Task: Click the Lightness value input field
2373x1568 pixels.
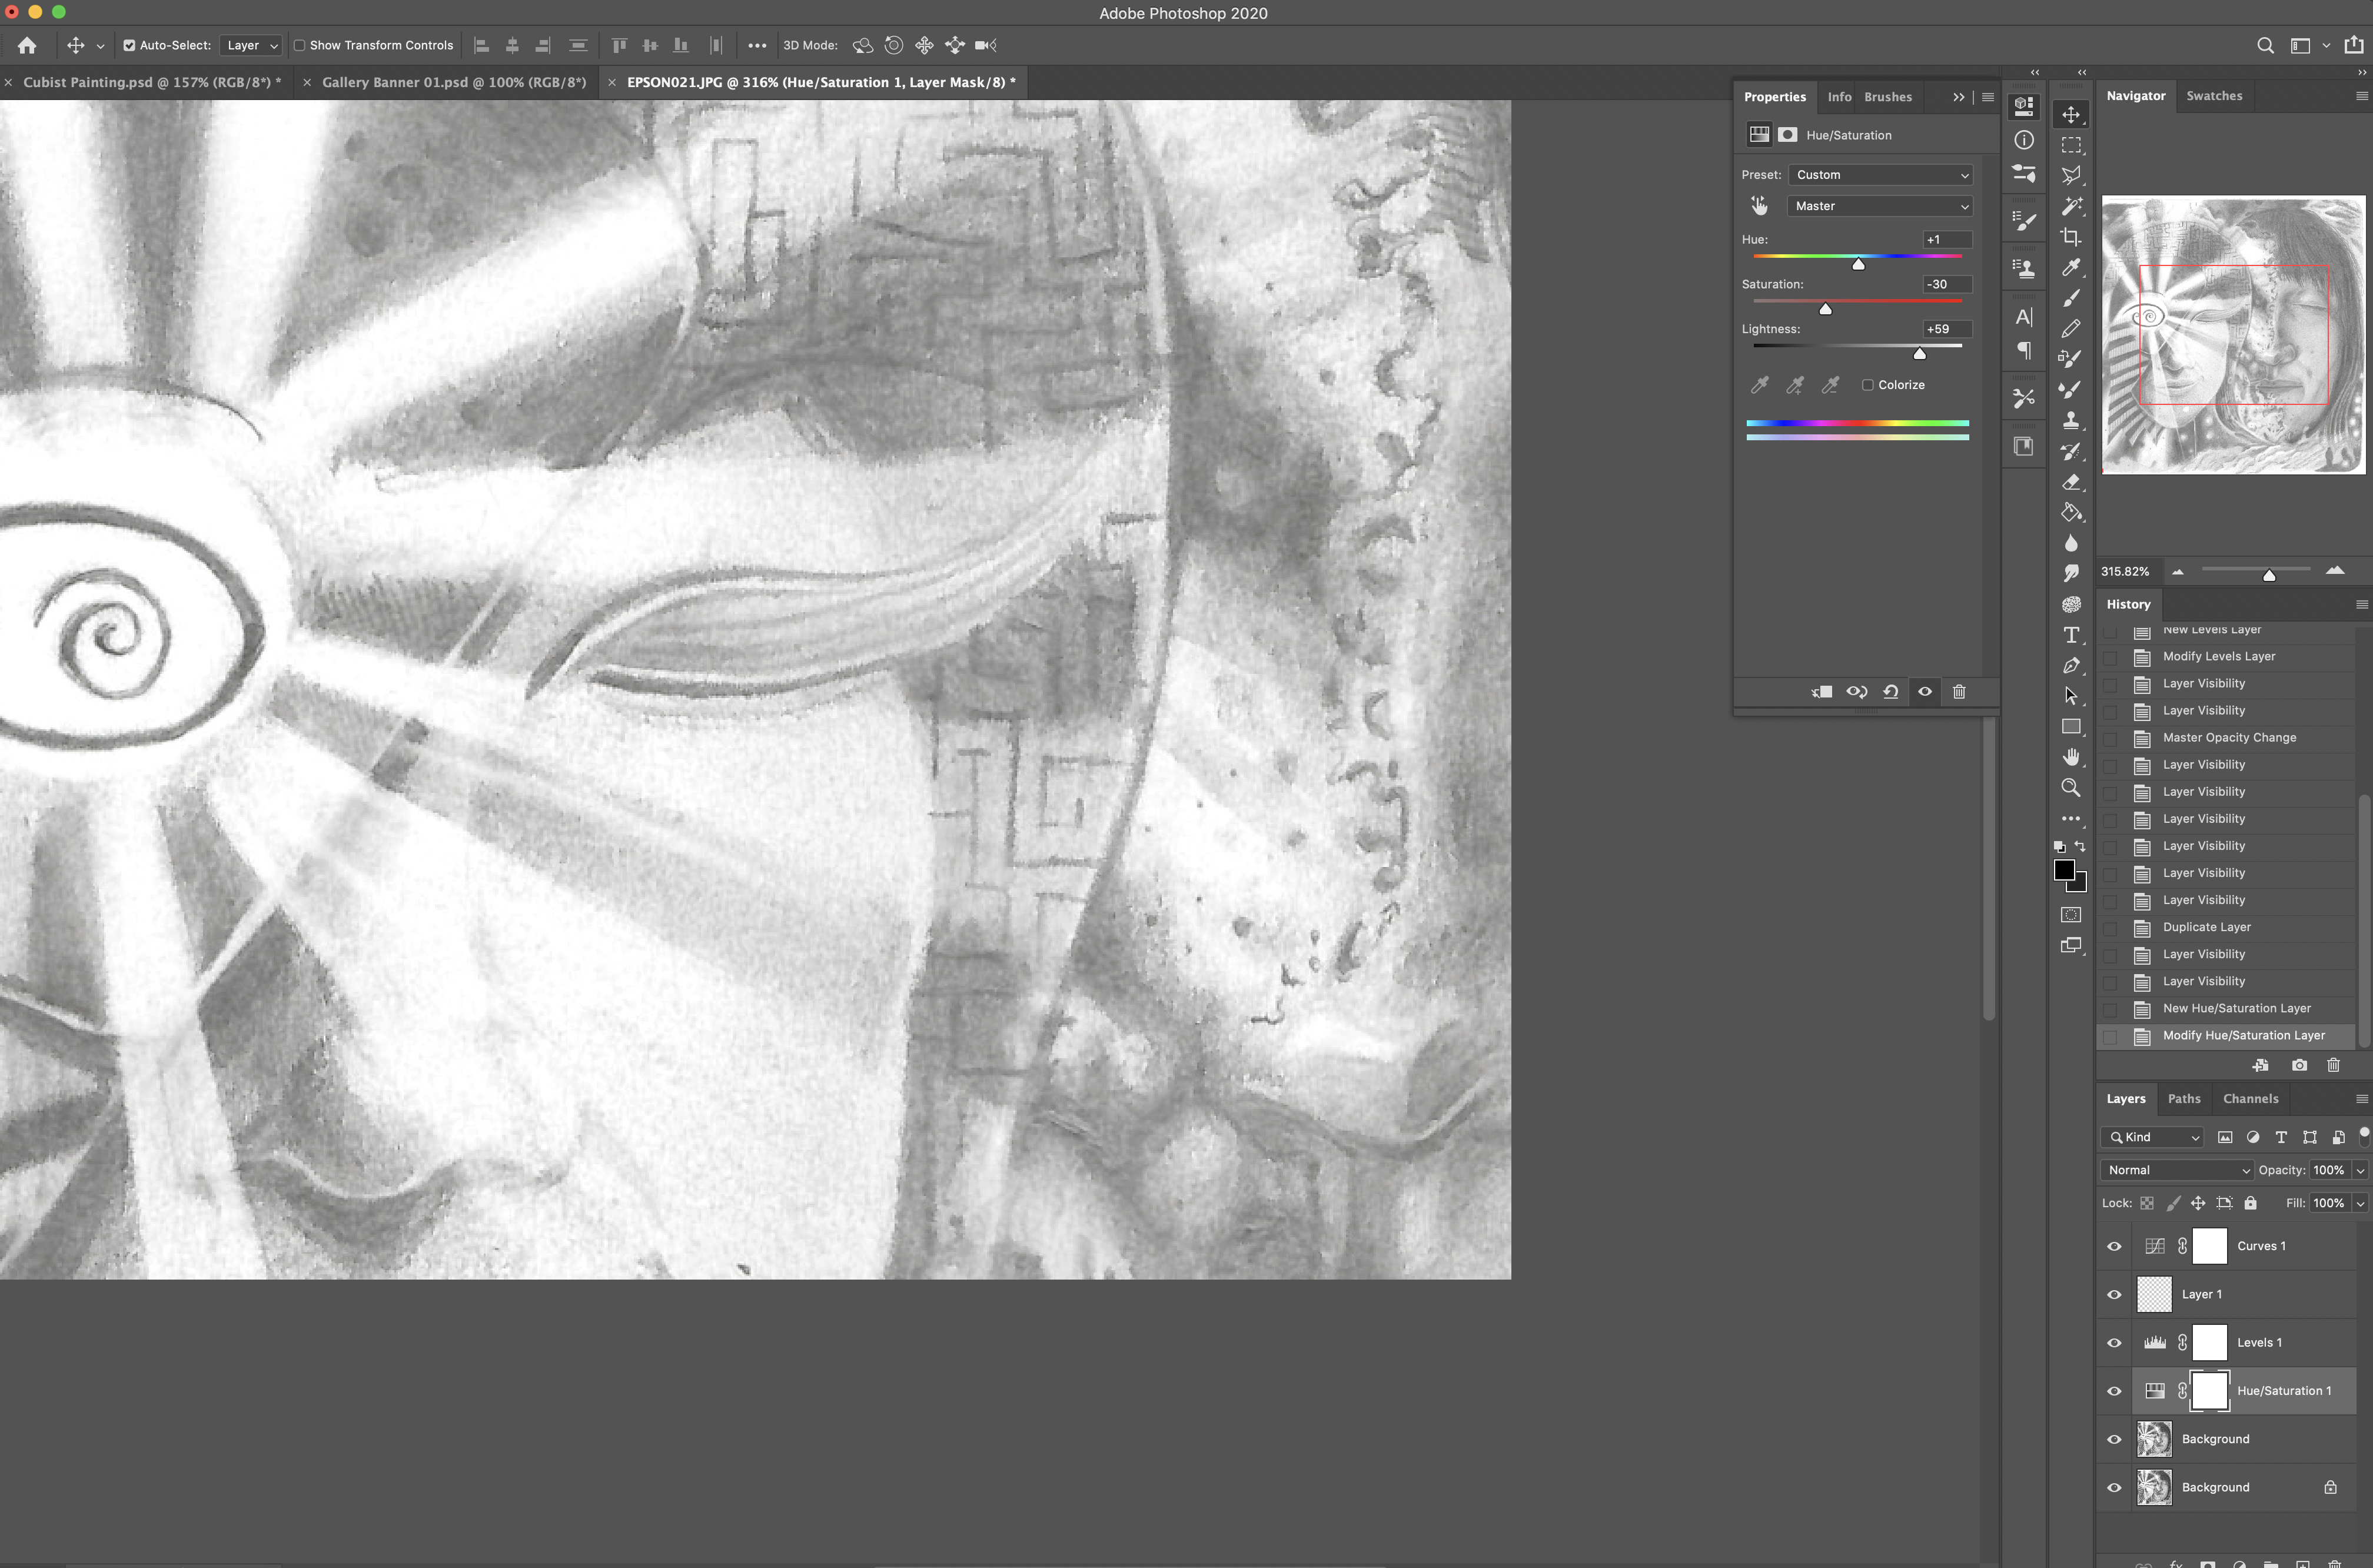Action: tap(1946, 329)
